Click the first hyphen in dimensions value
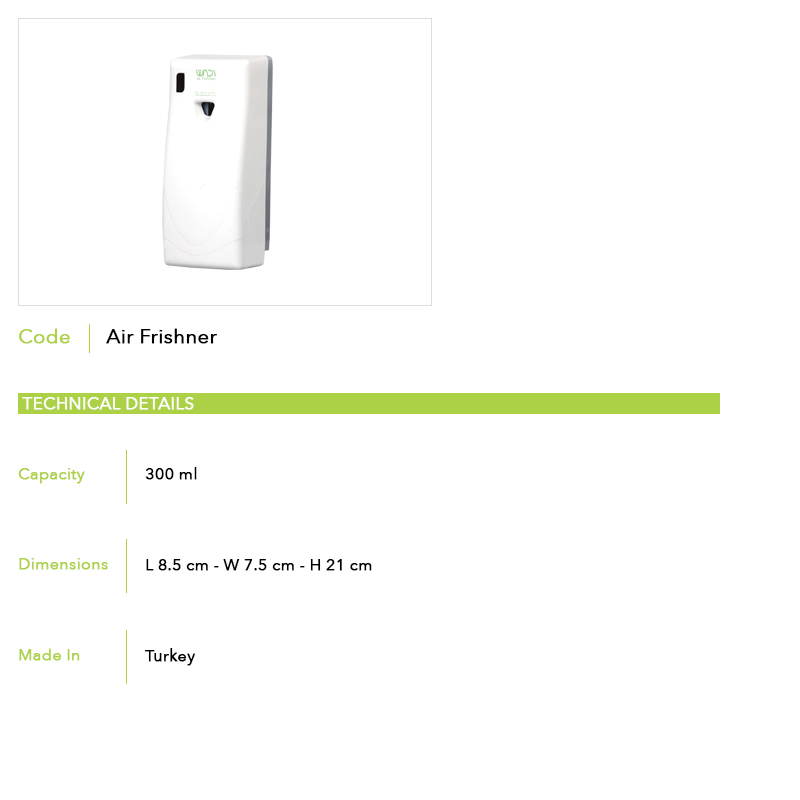This screenshot has height=800, width=800. point(216,566)
